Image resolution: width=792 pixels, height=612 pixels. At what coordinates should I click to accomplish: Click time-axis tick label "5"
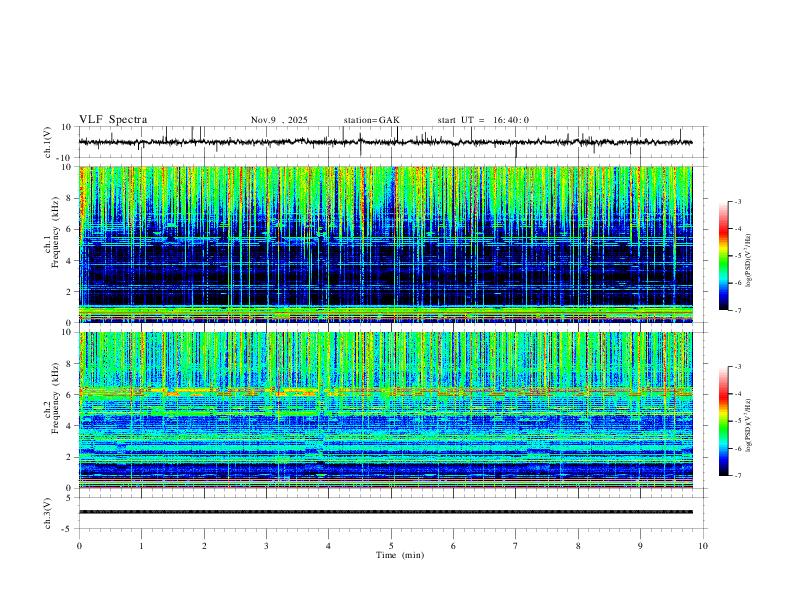391,546
